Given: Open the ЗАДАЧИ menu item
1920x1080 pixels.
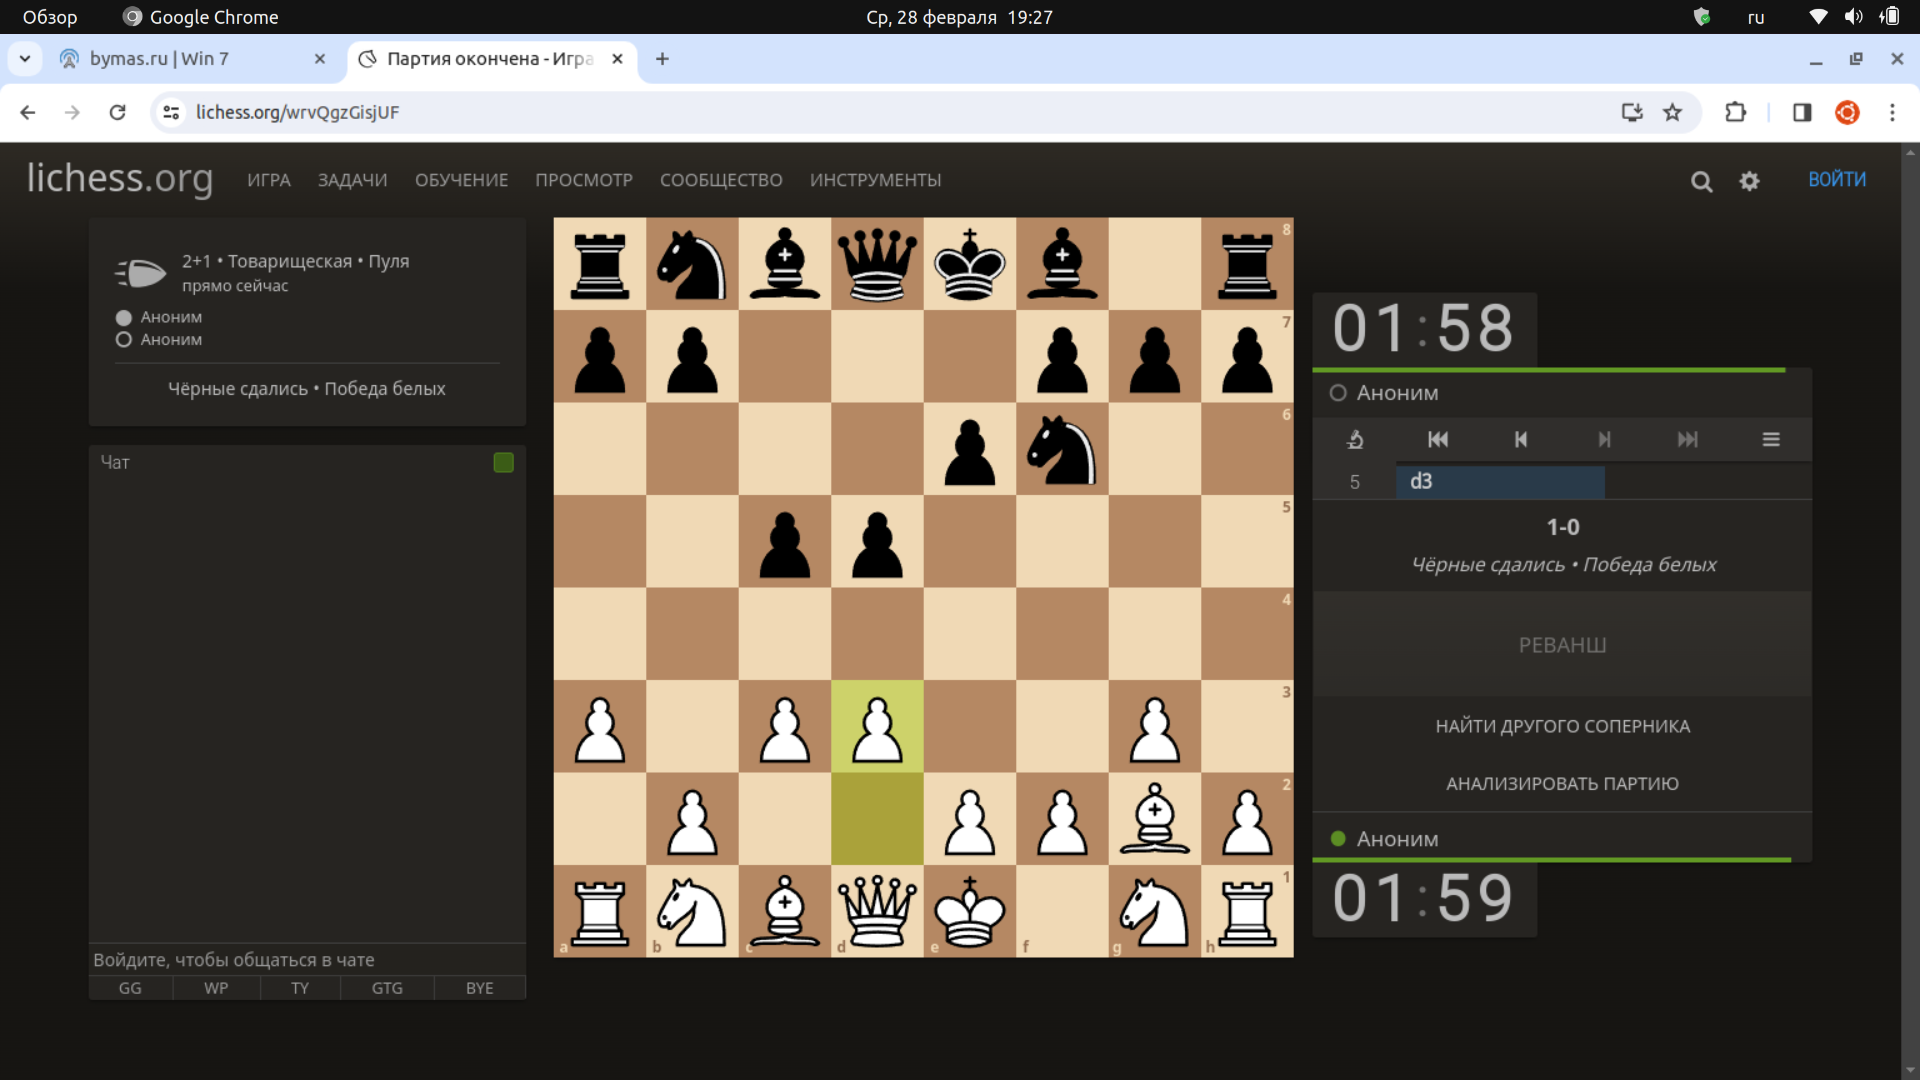Looking at the screenshot, I should click(x=352, y=180).
